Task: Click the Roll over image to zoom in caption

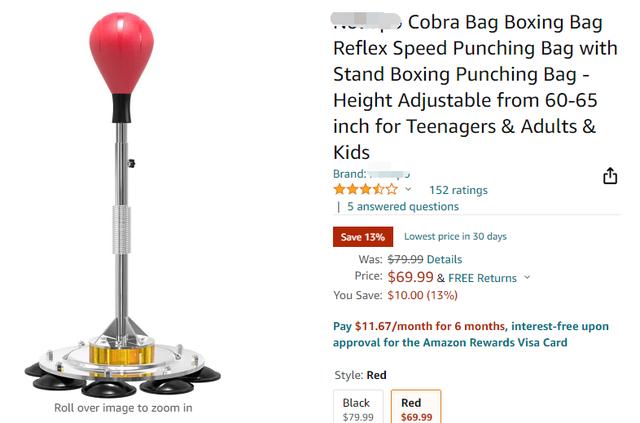Action: [123, 408]
